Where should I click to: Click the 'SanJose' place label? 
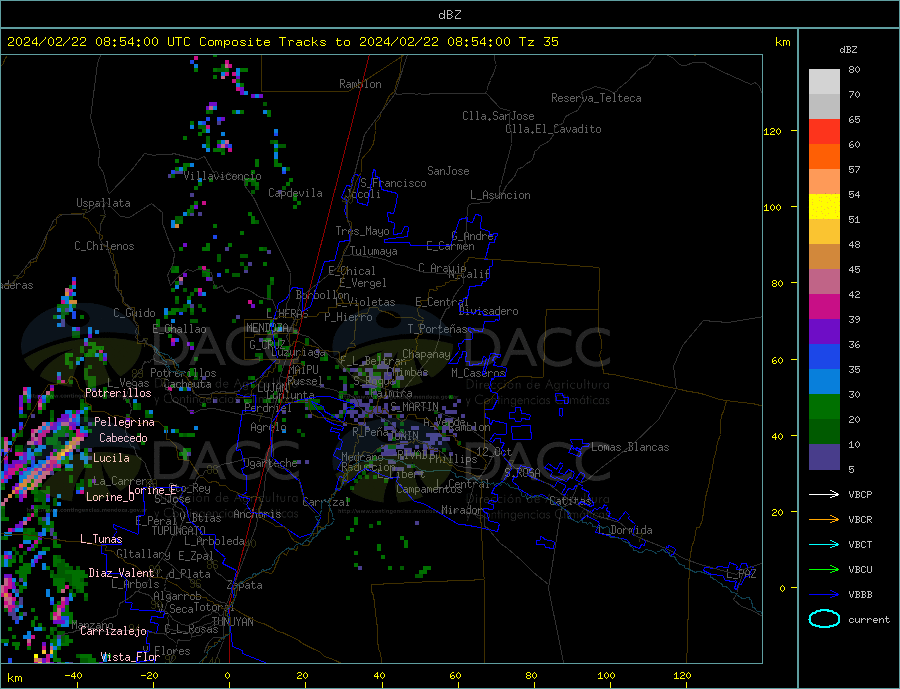448,171
